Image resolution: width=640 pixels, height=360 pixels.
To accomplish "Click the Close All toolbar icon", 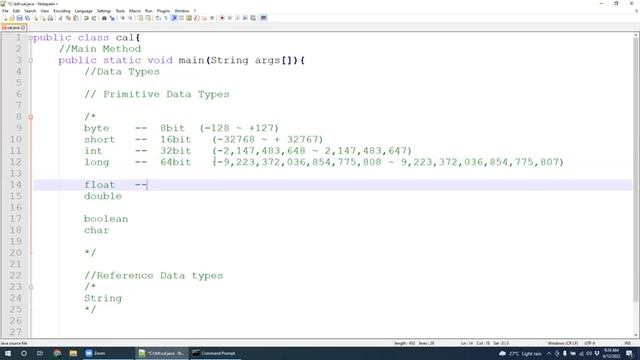I will 43,18.
